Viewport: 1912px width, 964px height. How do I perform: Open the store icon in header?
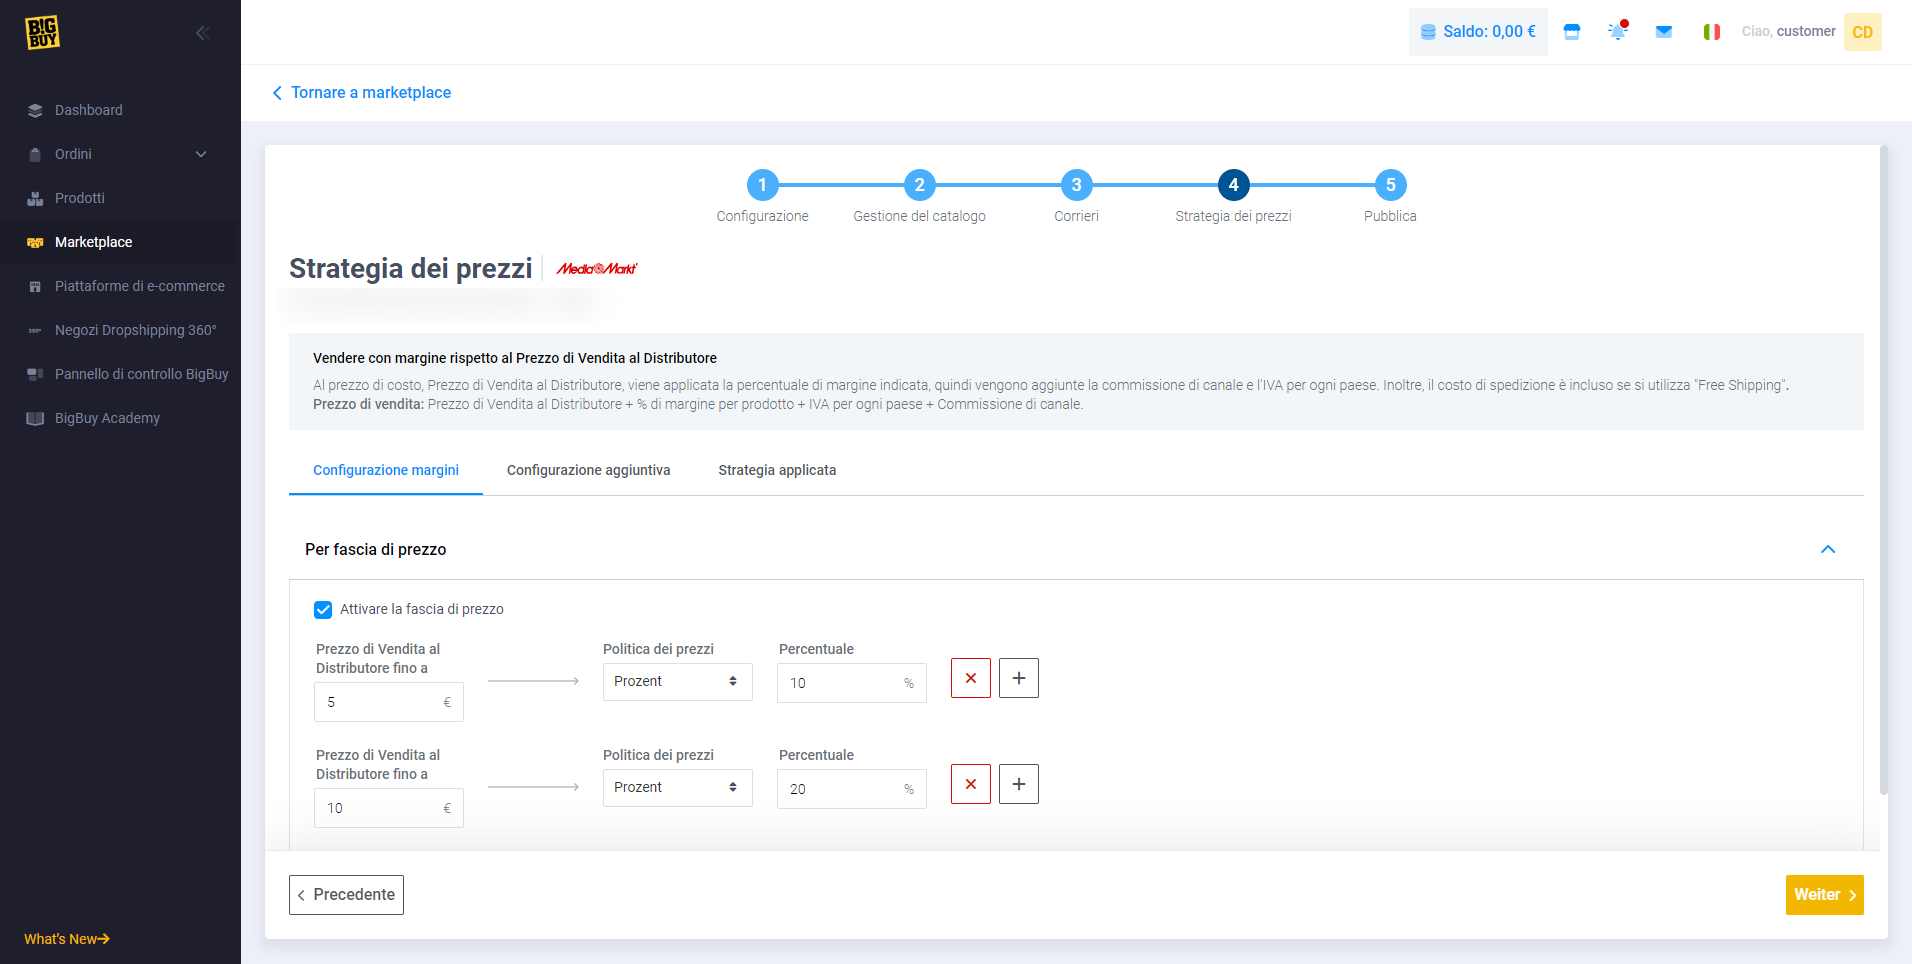click(x=1572, y=32)
